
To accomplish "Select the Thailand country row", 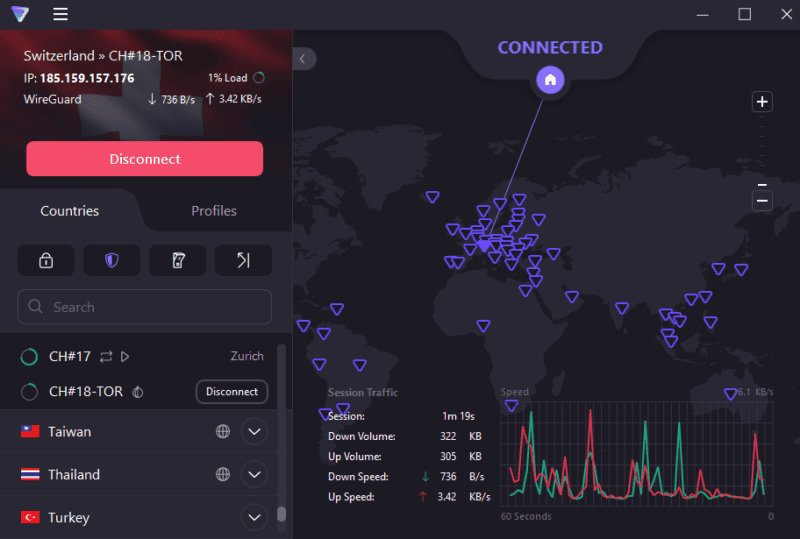I will 138,474.
